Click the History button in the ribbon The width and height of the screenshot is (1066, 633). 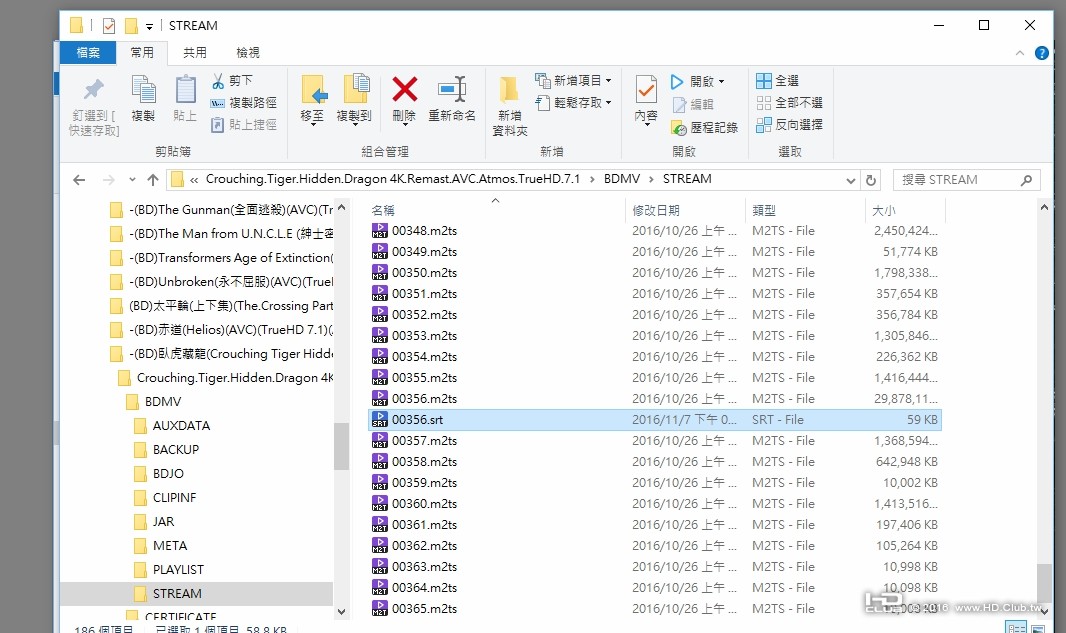(x=704, y=127)
